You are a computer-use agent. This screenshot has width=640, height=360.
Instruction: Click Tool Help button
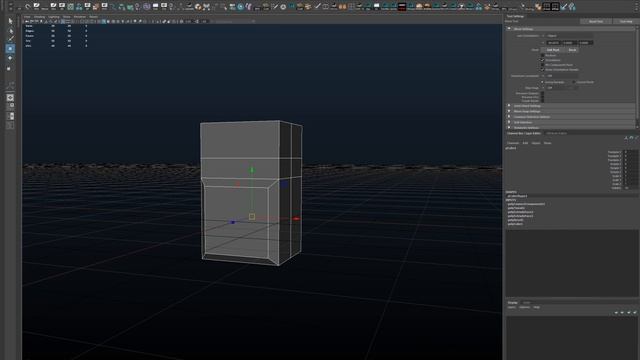pos(626,21)
